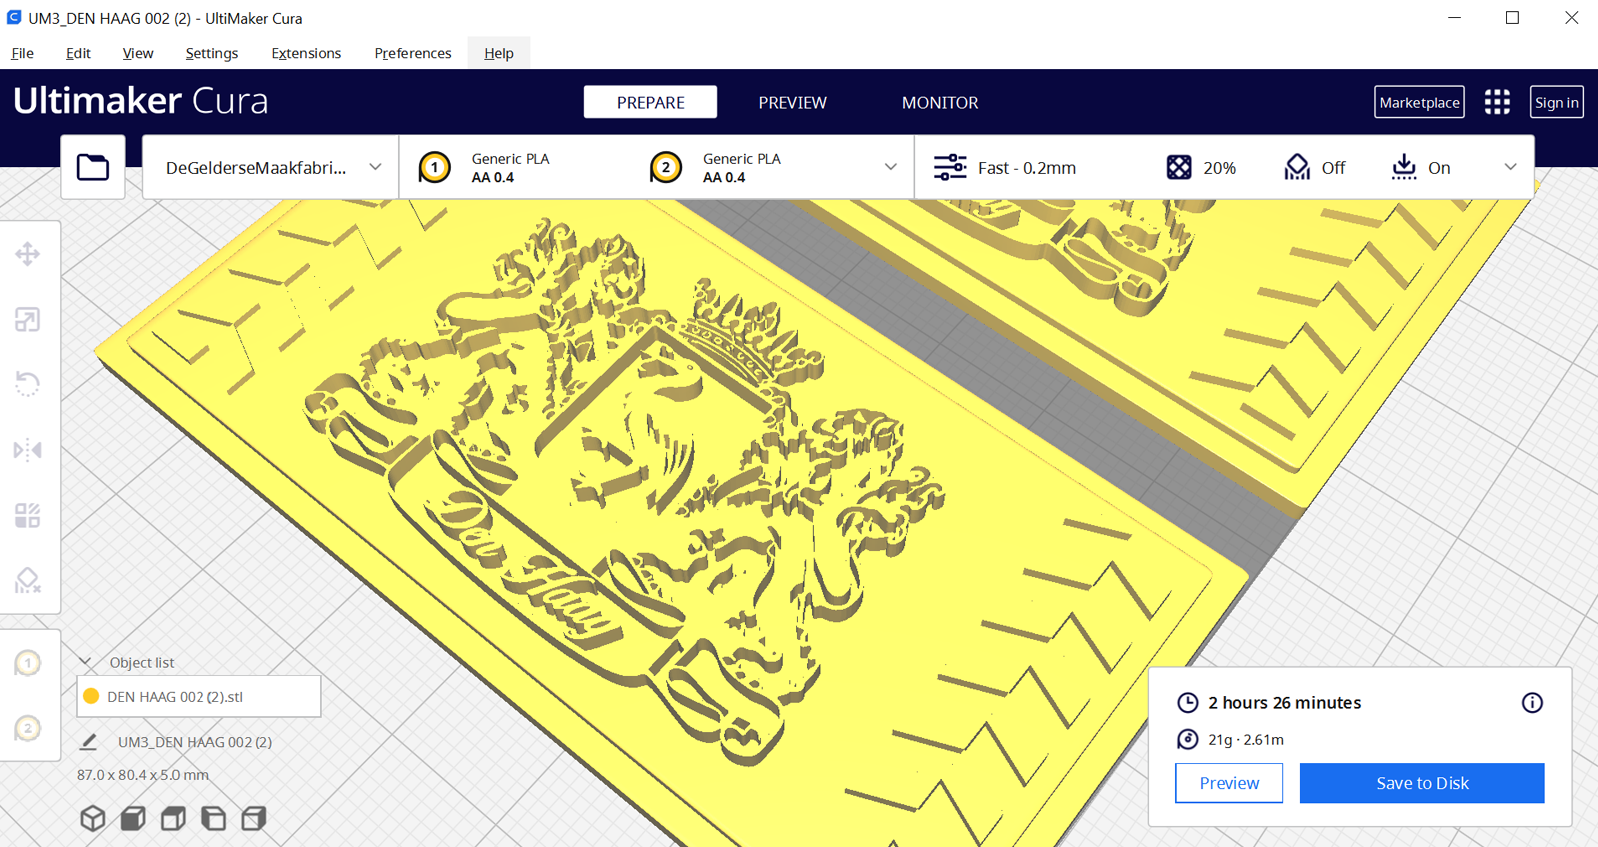
Task: Switch to the MONITOR stage
Action: (940, 102)
